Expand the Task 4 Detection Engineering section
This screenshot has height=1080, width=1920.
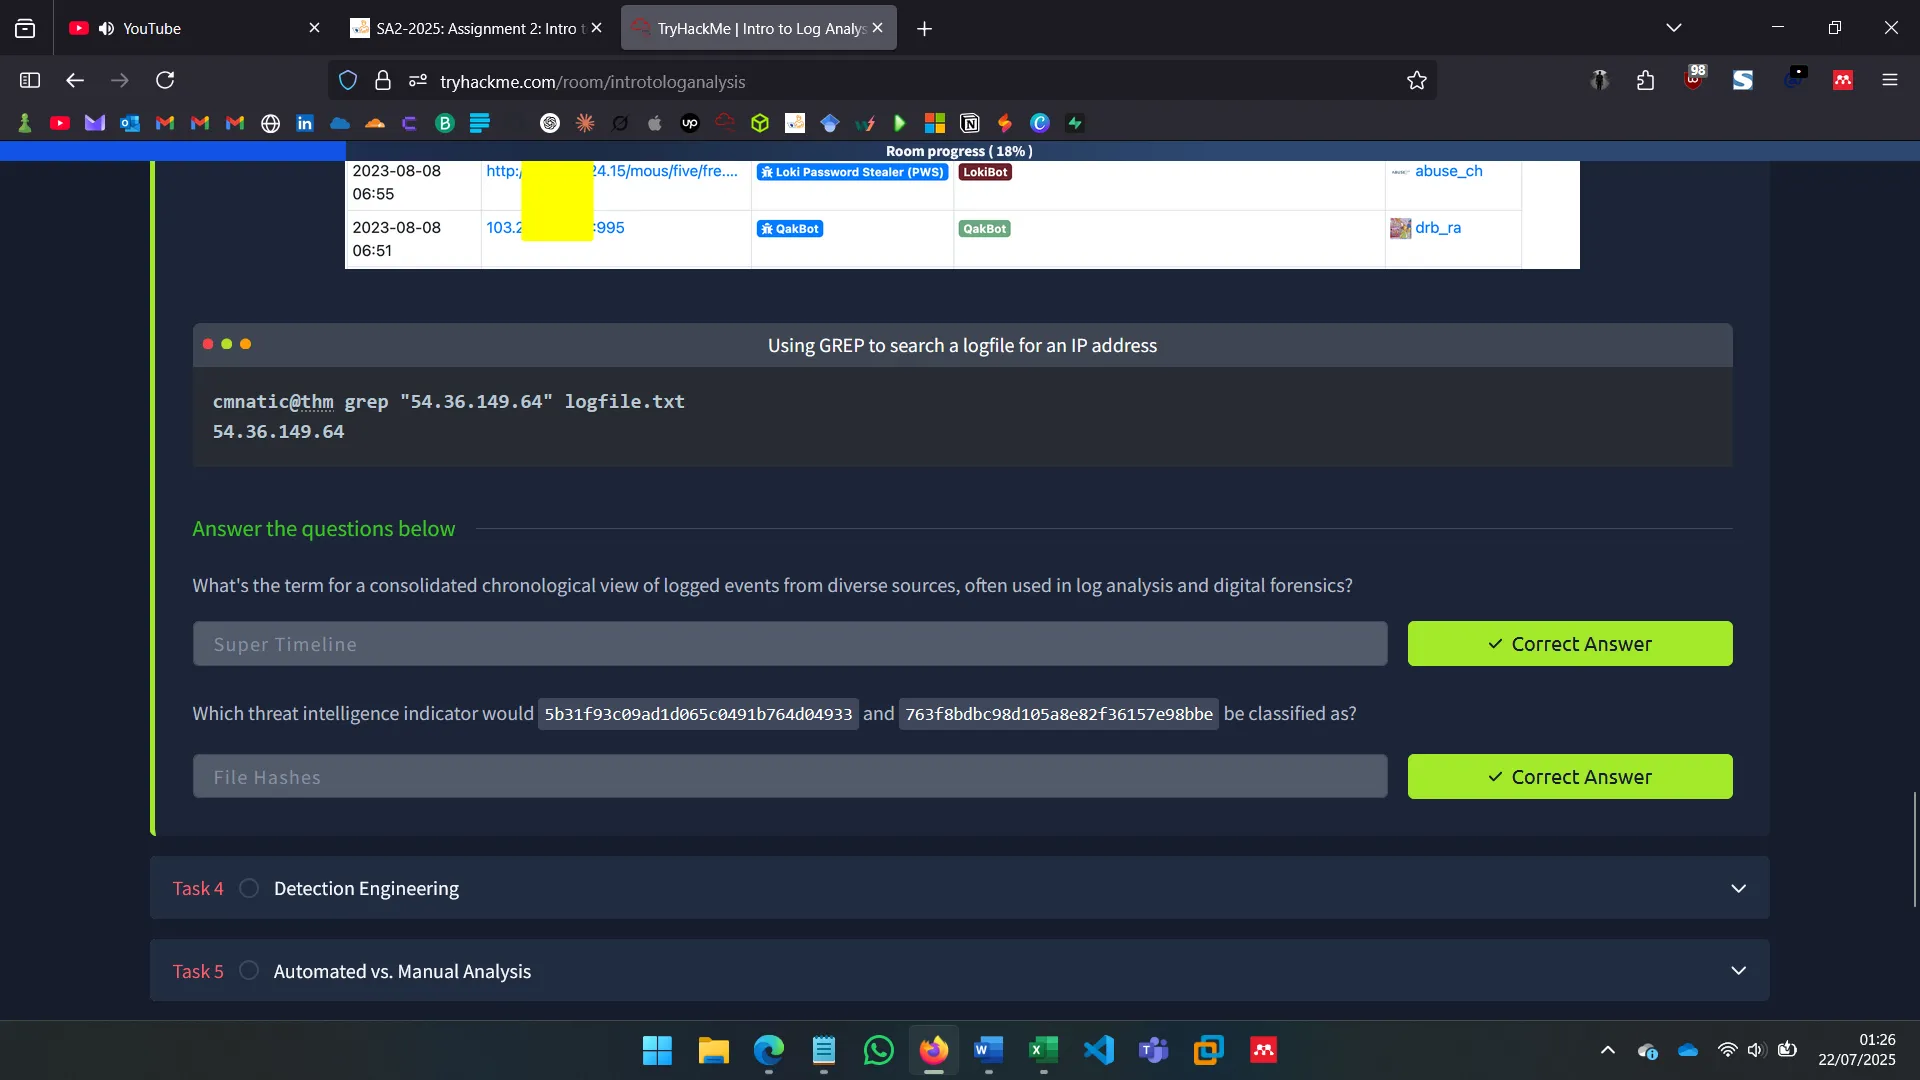pos(1738,888)
